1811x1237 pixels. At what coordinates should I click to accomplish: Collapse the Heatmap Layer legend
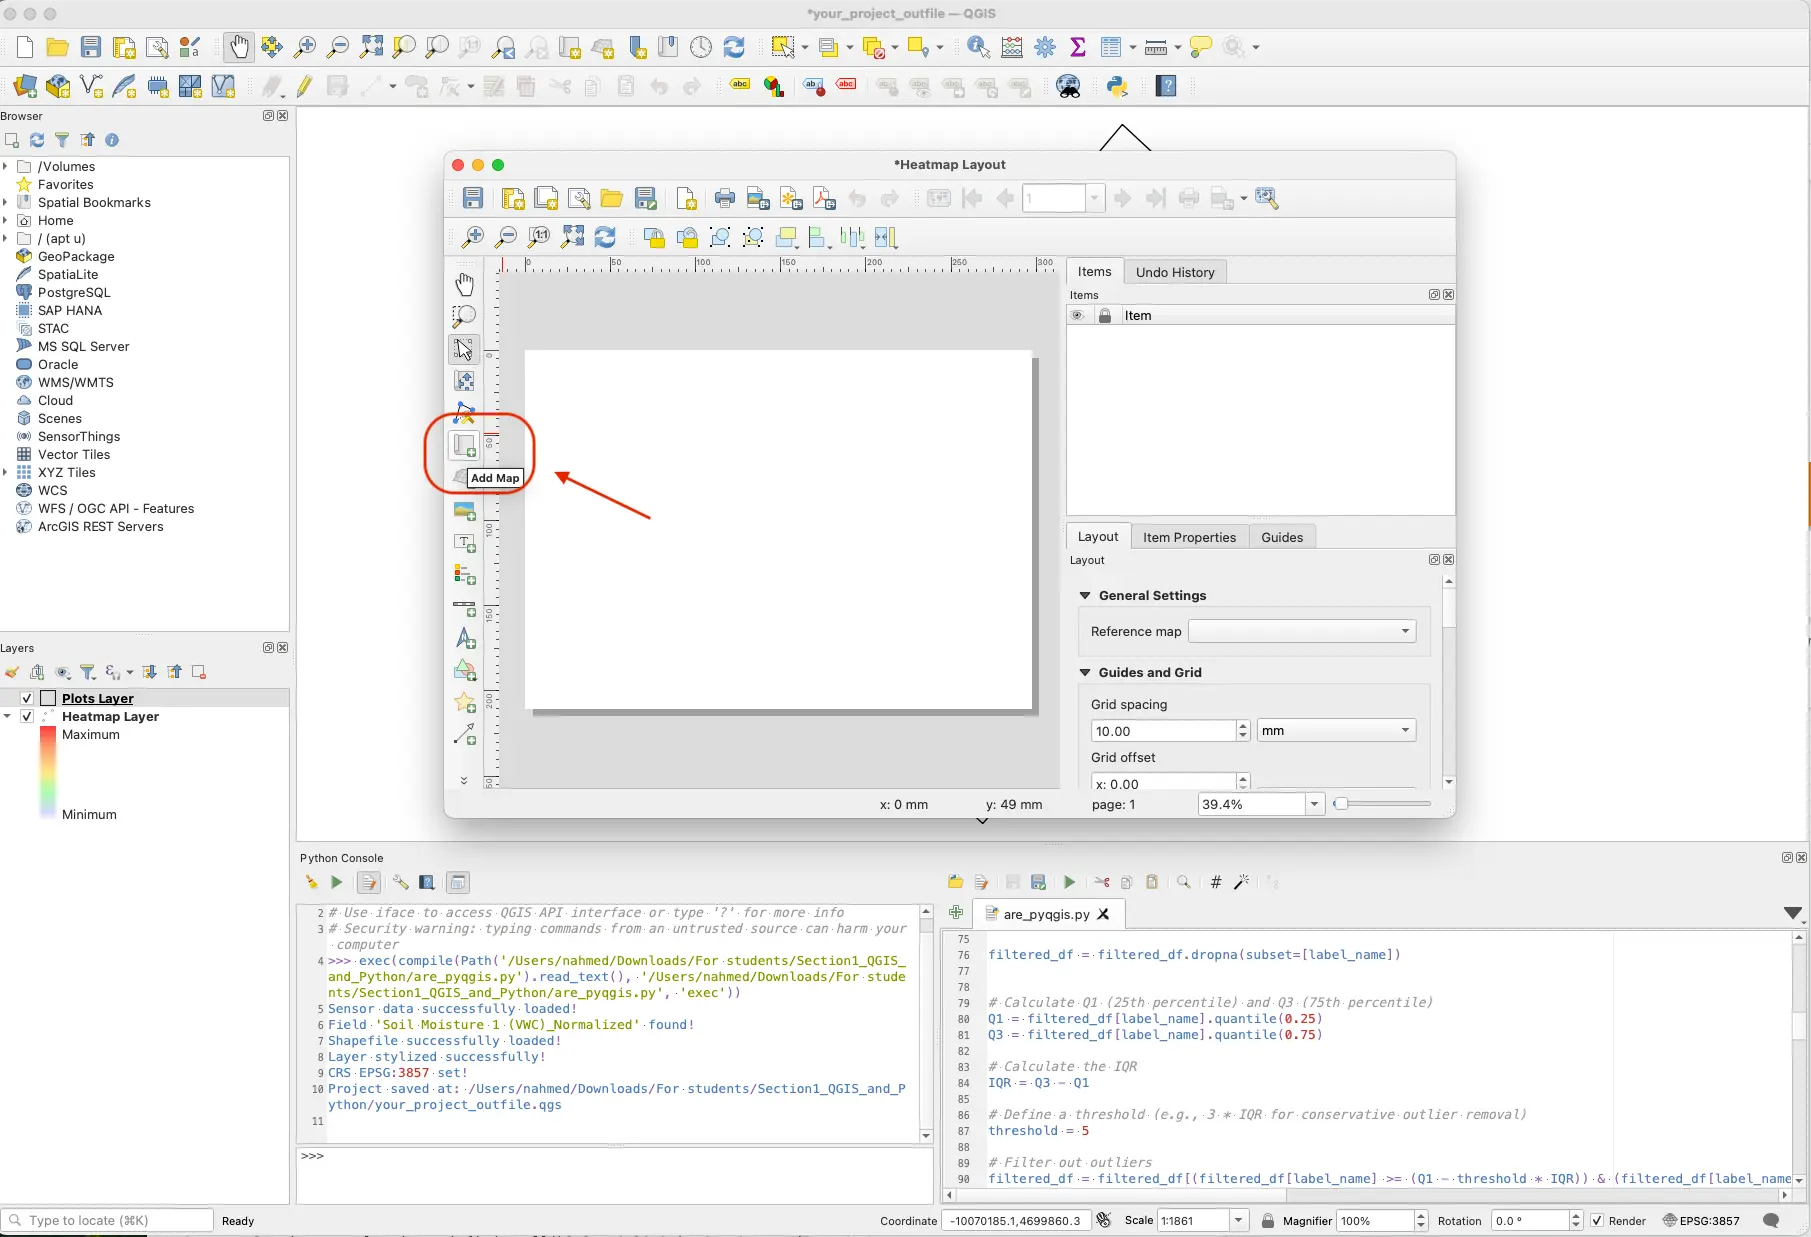[x=7, y=716]
